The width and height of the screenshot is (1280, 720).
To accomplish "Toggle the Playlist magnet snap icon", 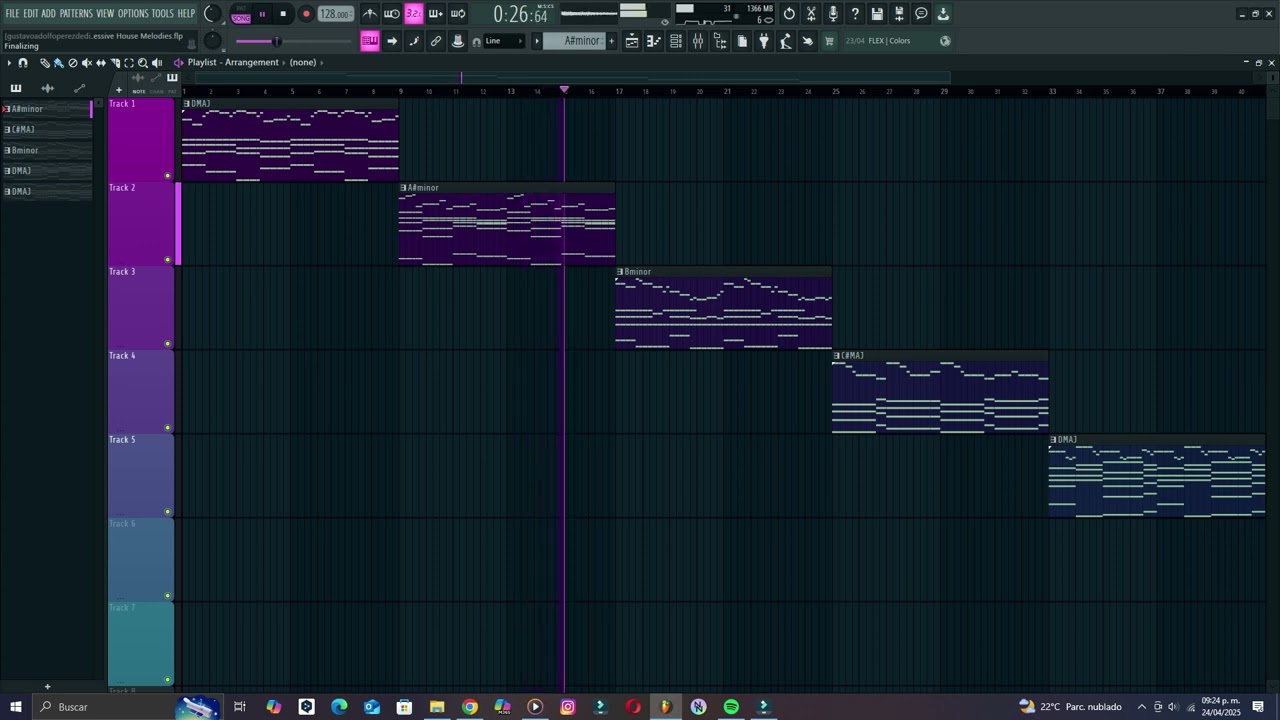I will (23, 63).
